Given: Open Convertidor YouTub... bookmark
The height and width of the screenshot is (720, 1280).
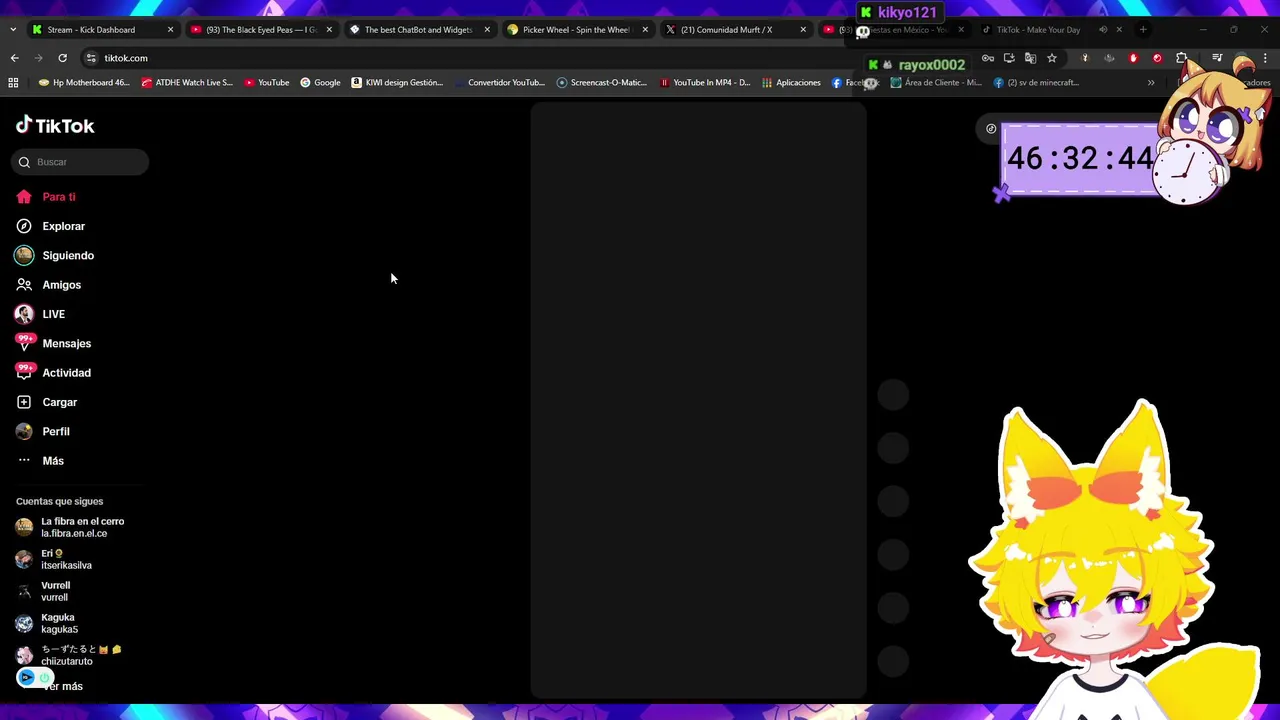Looking at the screenshot, I should [x=499, y=83].
